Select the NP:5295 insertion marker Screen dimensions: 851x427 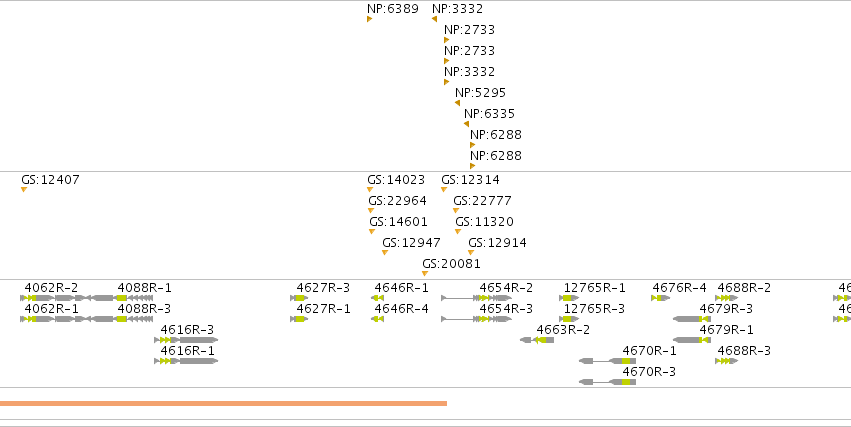[x=458, y=103]
